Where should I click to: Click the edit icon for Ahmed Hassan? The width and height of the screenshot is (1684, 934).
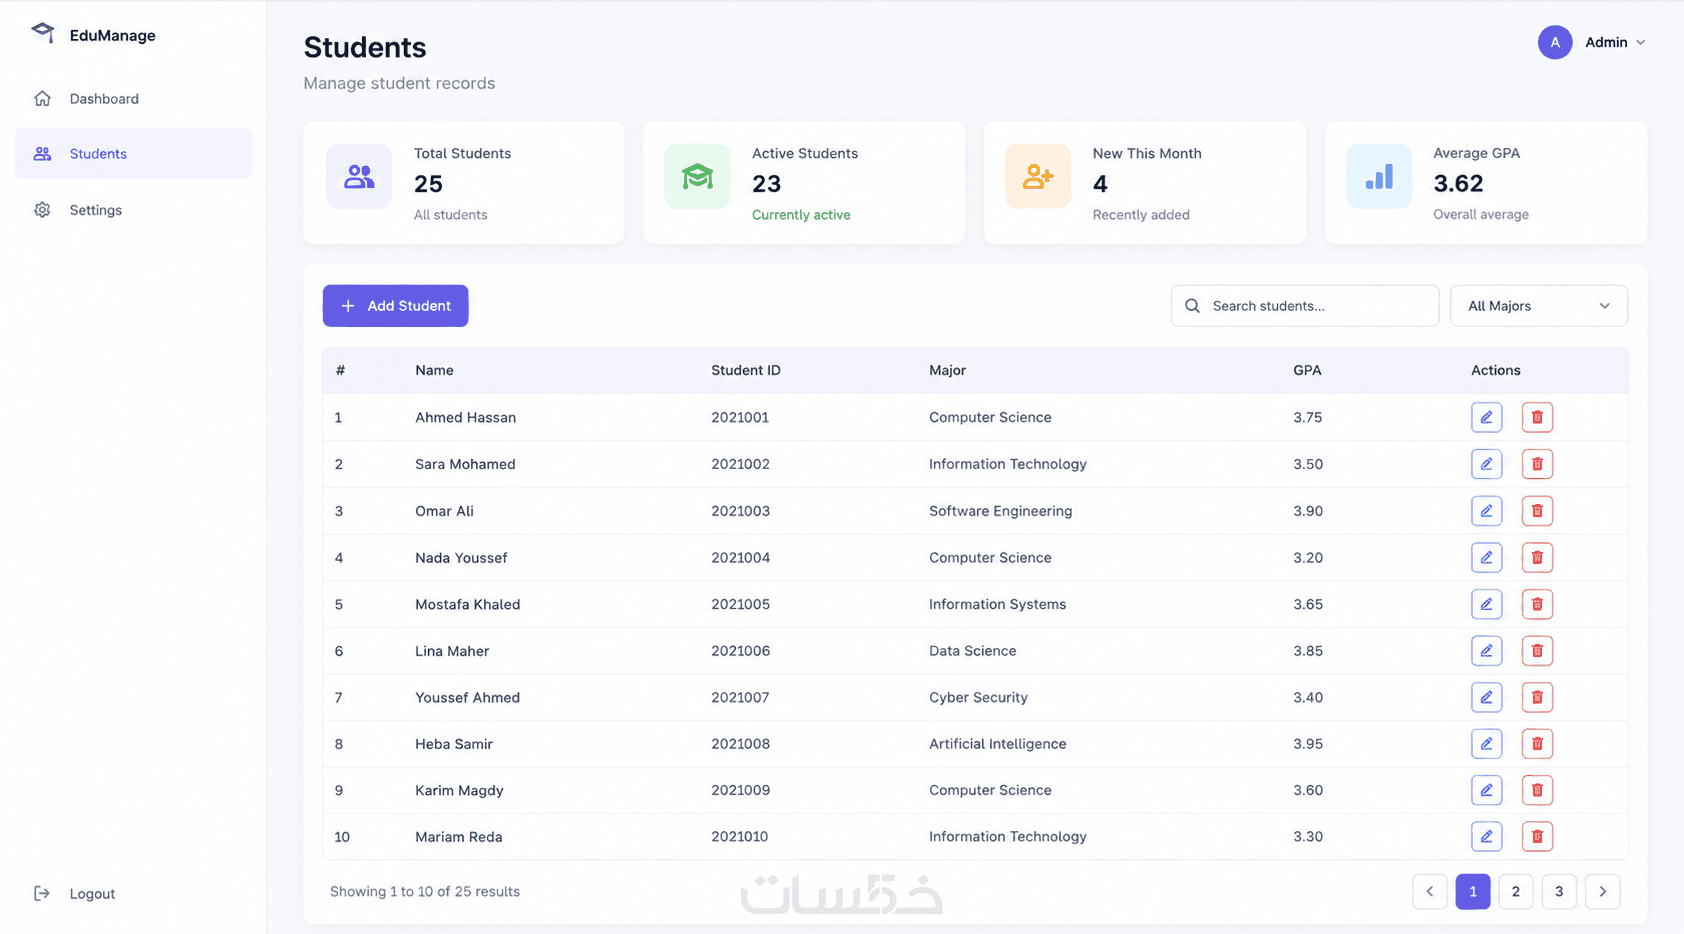tap(1486, 417)
